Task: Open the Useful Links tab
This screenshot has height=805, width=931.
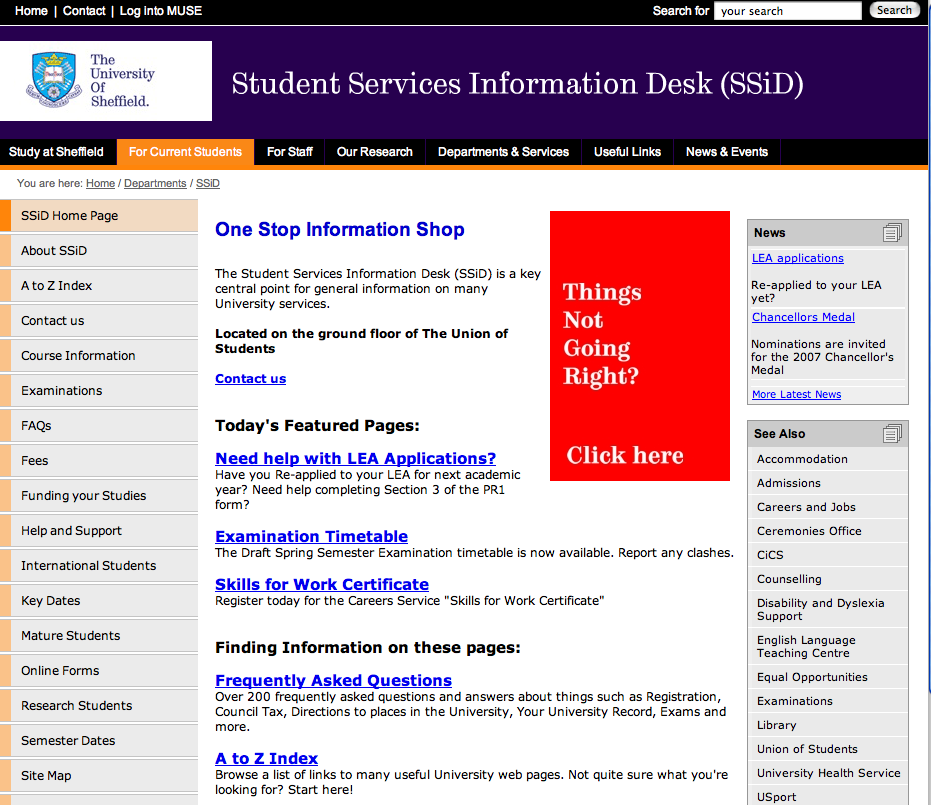Action: 628,152
